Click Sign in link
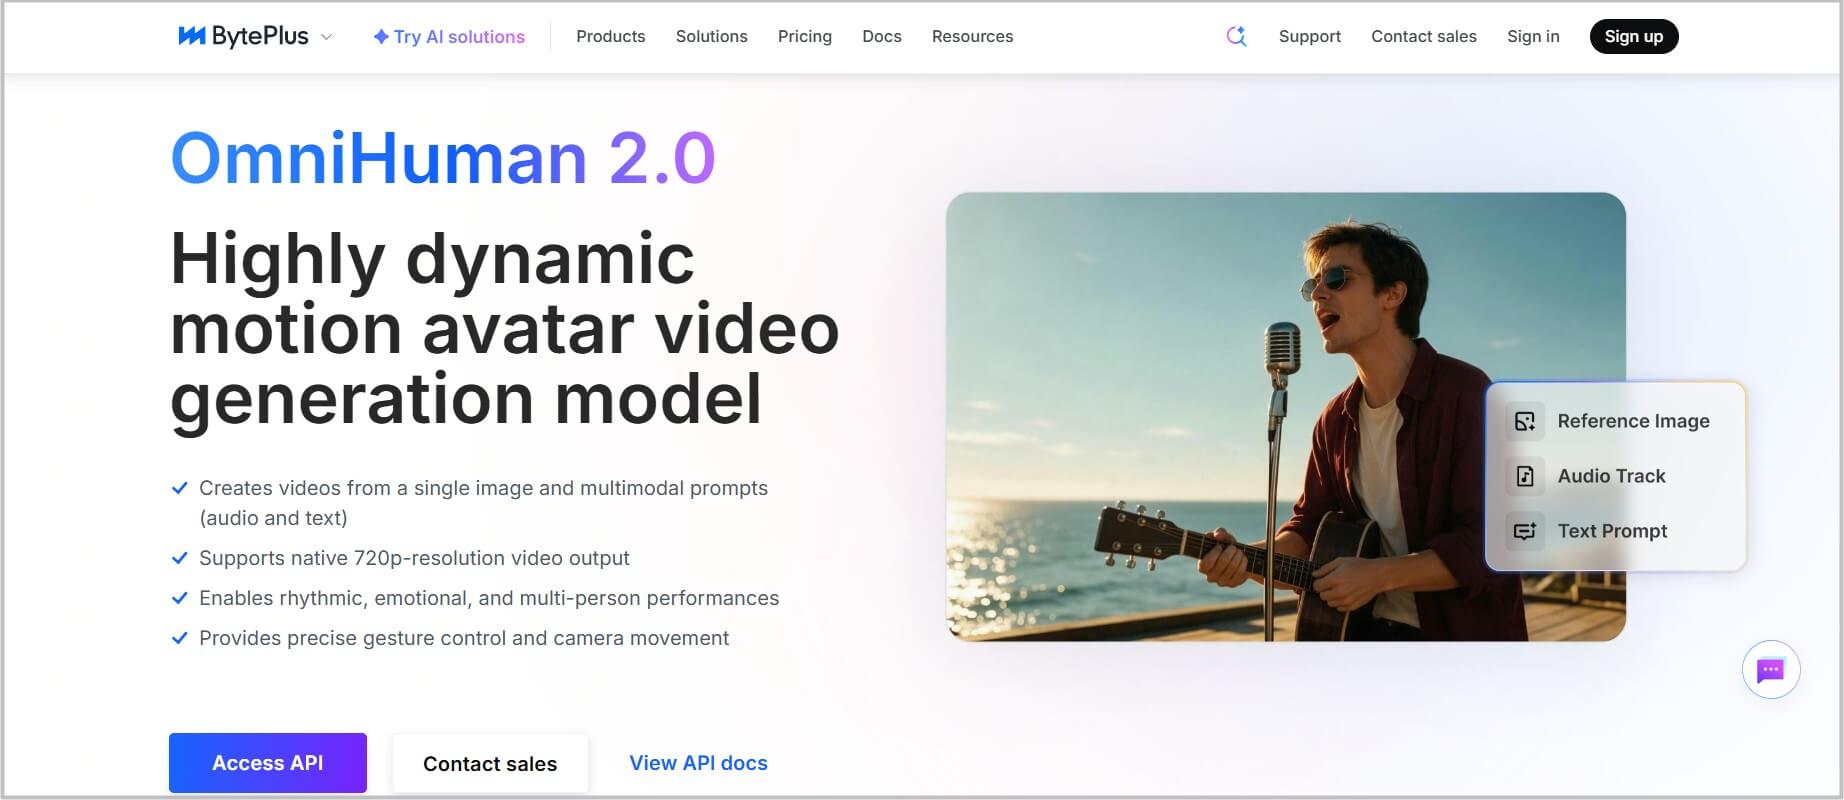1844x800 pixels. 1533,36
